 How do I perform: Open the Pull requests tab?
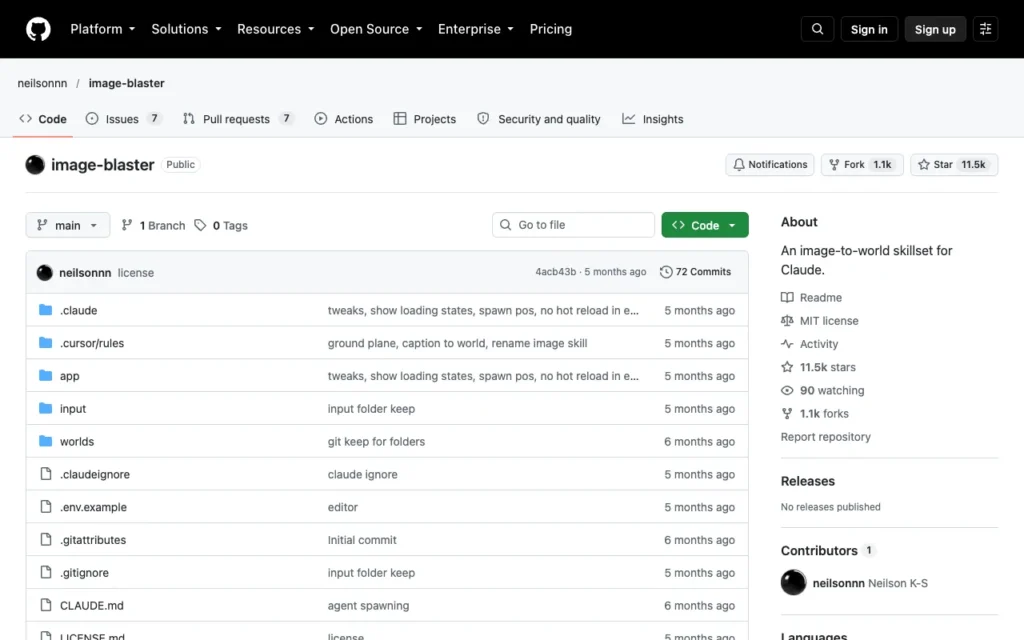click(238, 119)
